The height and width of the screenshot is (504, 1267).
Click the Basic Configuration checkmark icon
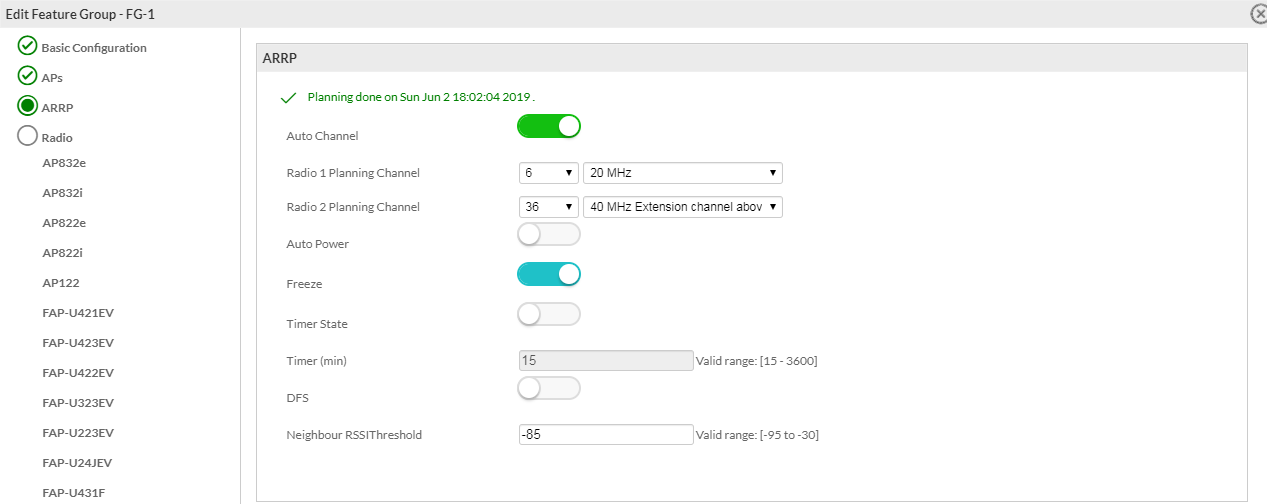click(x=28, y=46)
